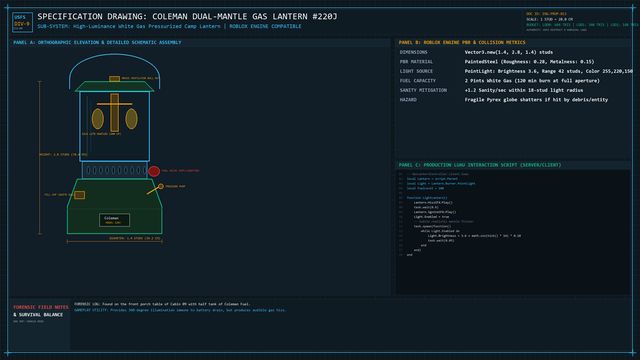Click the FUEL CAPACITY label
The height and width of the screenshot is (360, 640).
pos(418,81)
